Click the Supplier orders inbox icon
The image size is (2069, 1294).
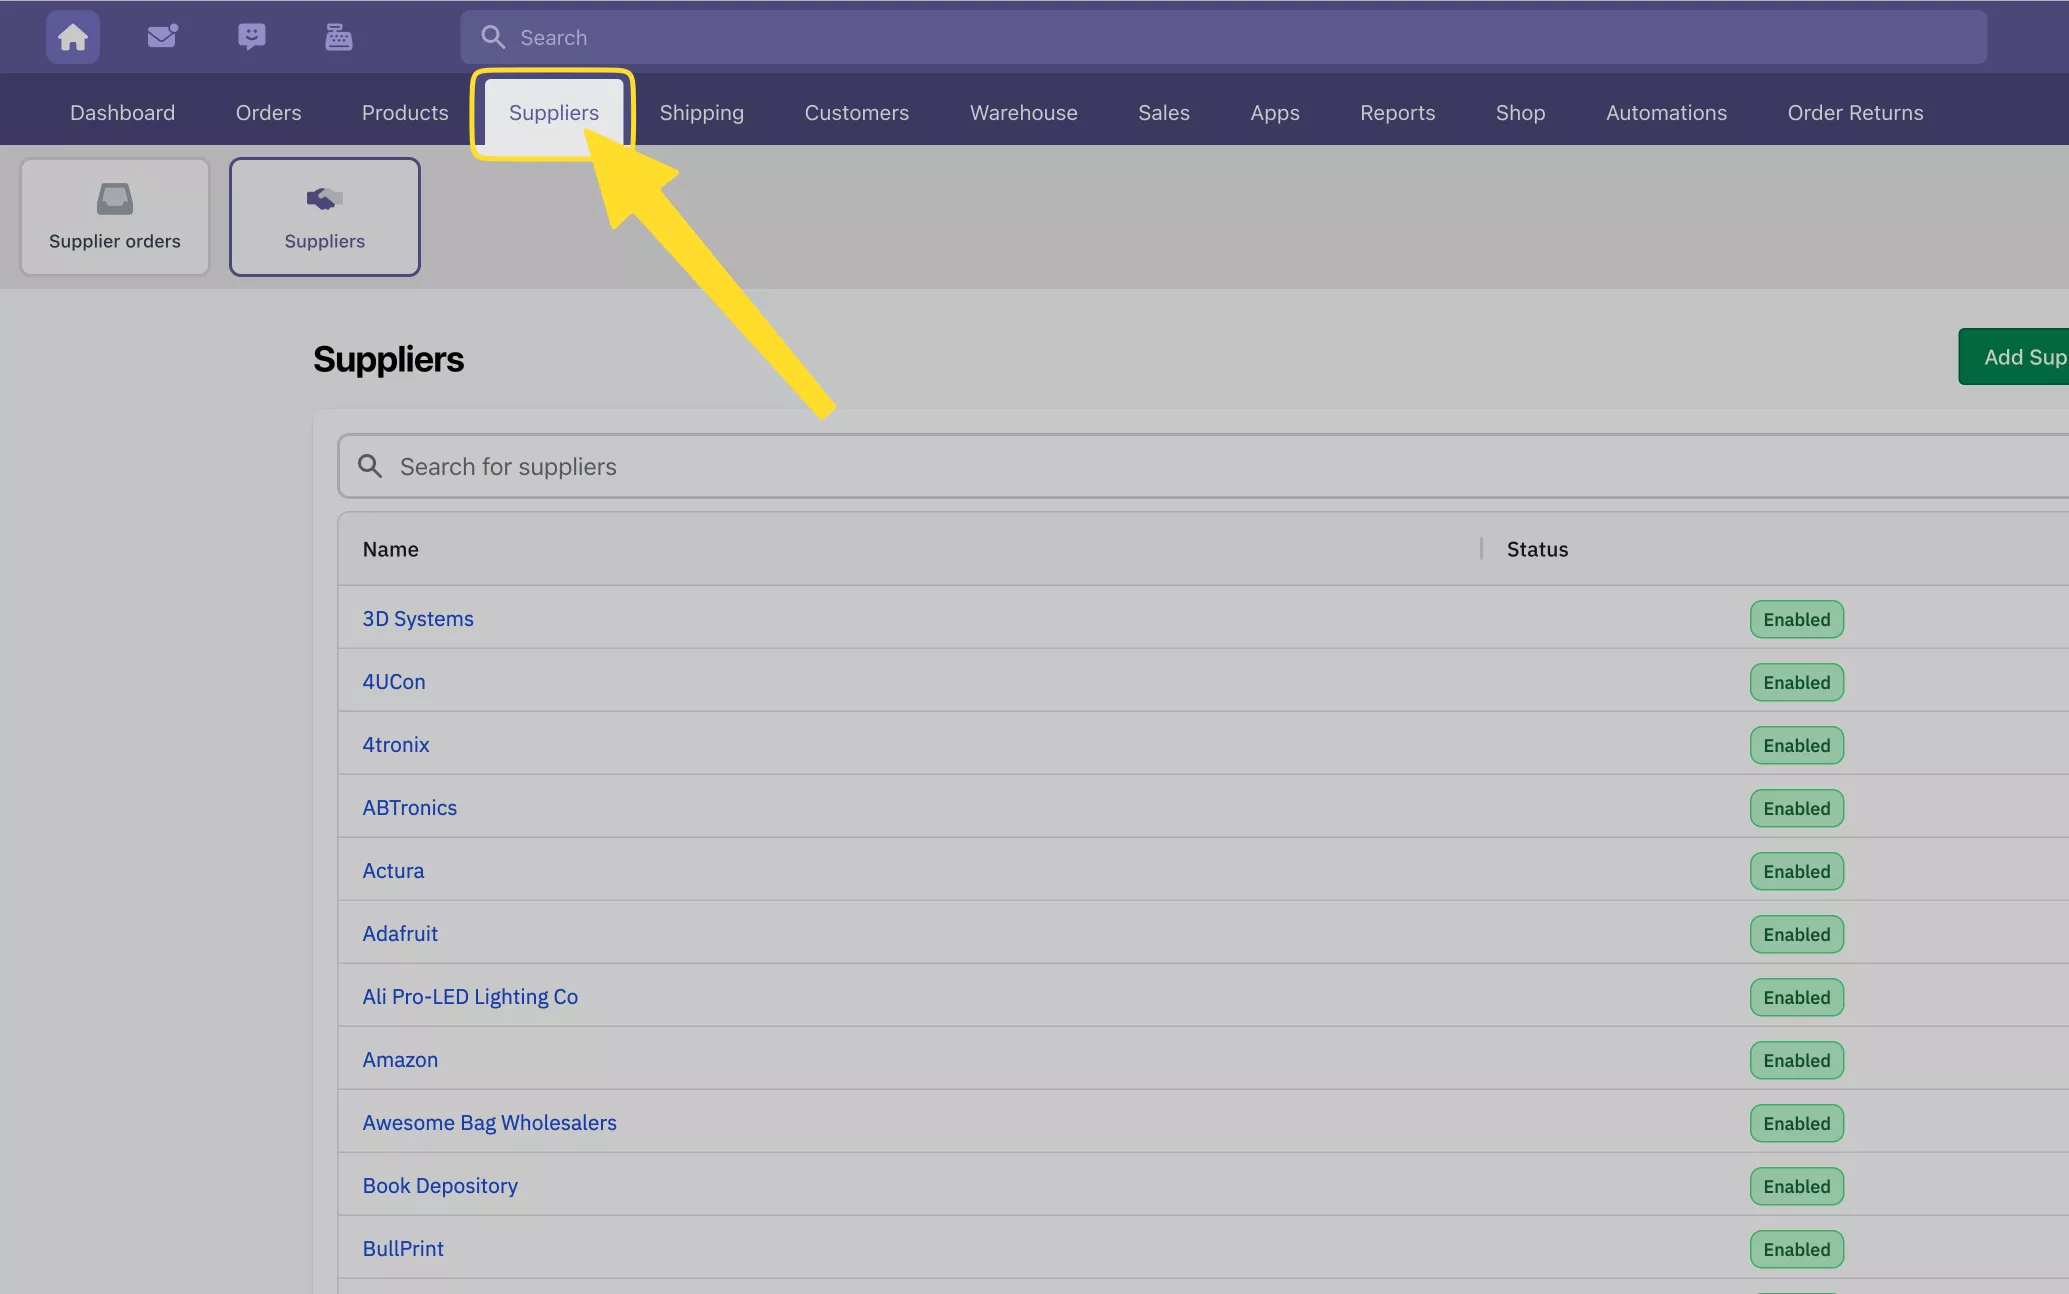pyautogui.click(x=115, y=199)
